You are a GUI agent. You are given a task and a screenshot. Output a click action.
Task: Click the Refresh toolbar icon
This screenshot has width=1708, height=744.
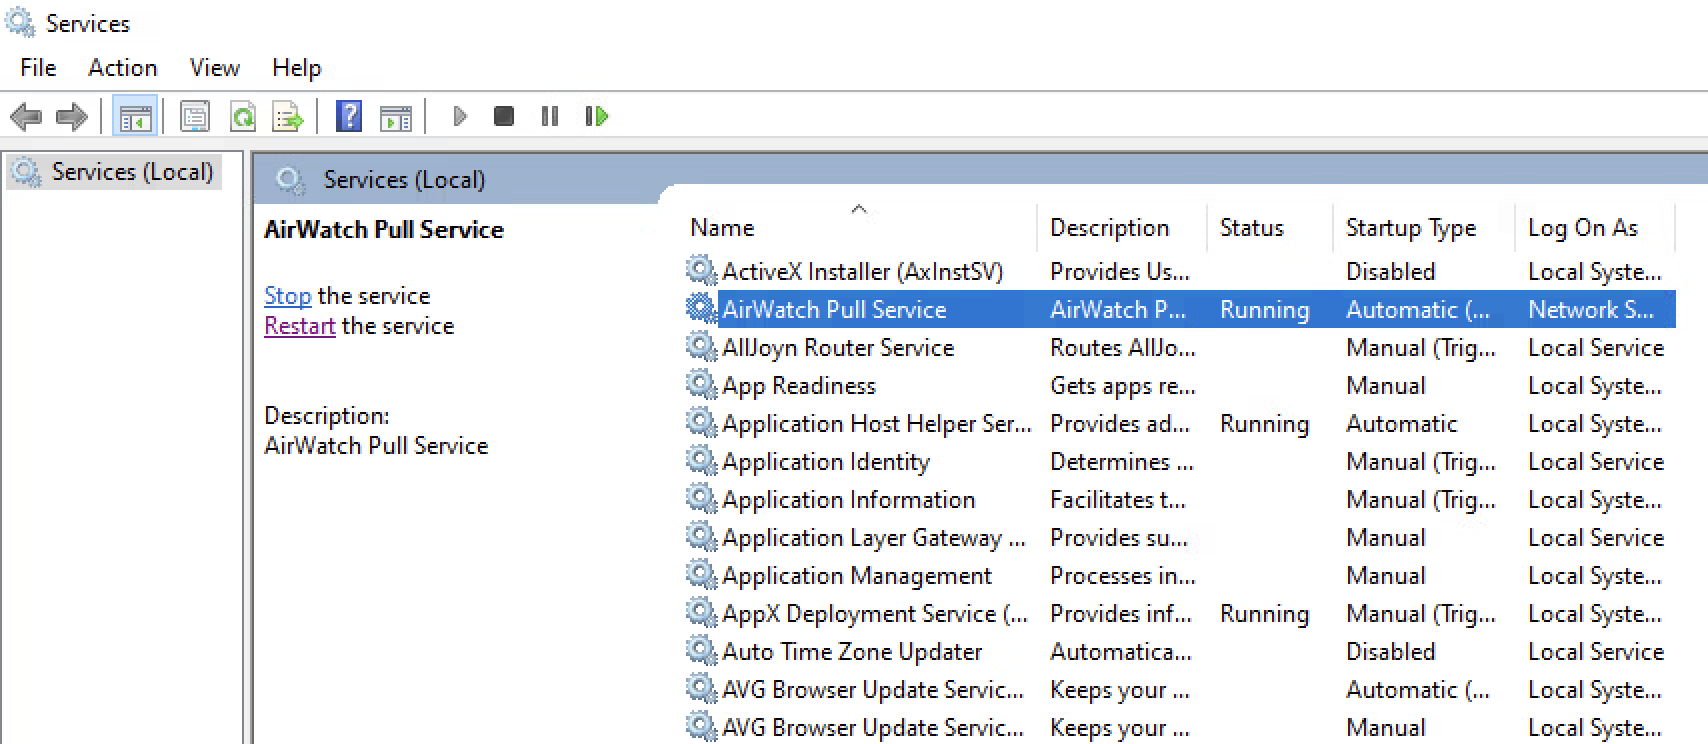coord(242,117)
